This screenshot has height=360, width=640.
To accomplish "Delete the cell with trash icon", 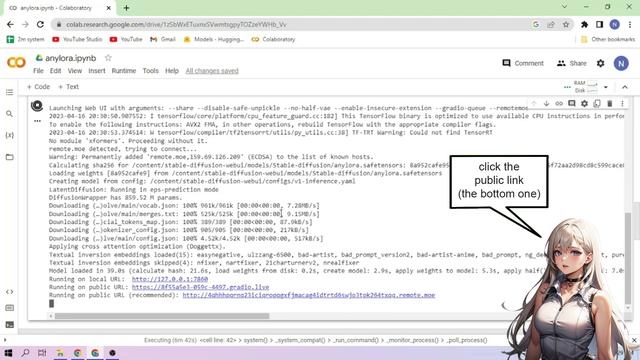I will [x=610, y=104].
